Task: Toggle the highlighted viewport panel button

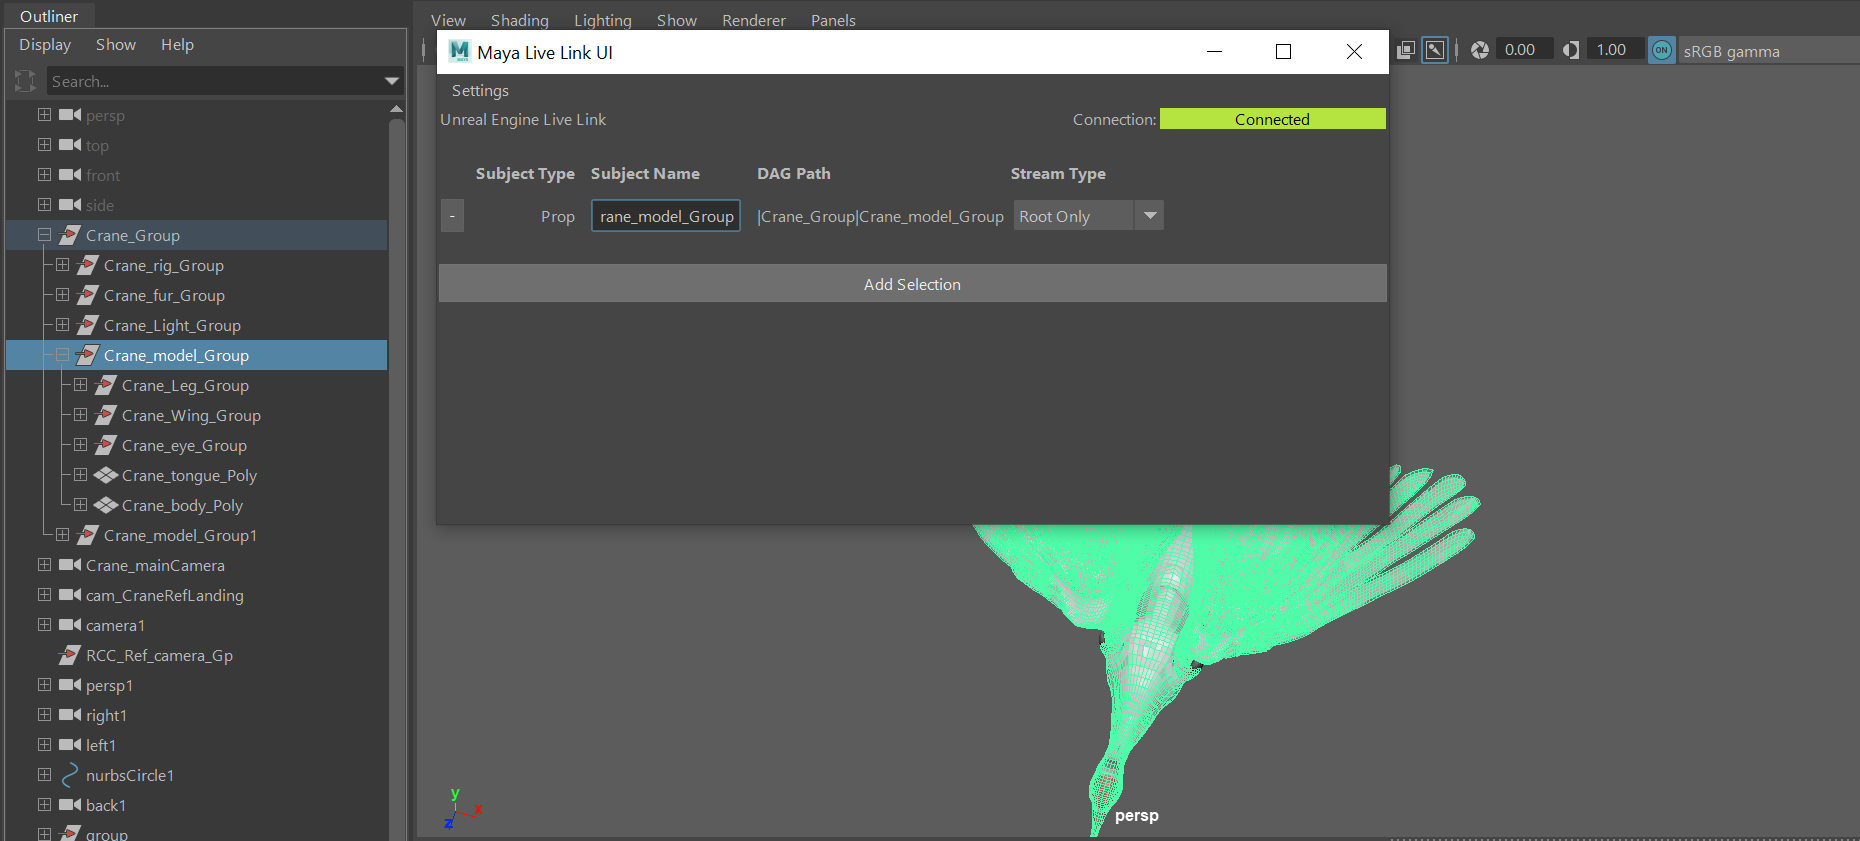Action: coord(1435,50)
